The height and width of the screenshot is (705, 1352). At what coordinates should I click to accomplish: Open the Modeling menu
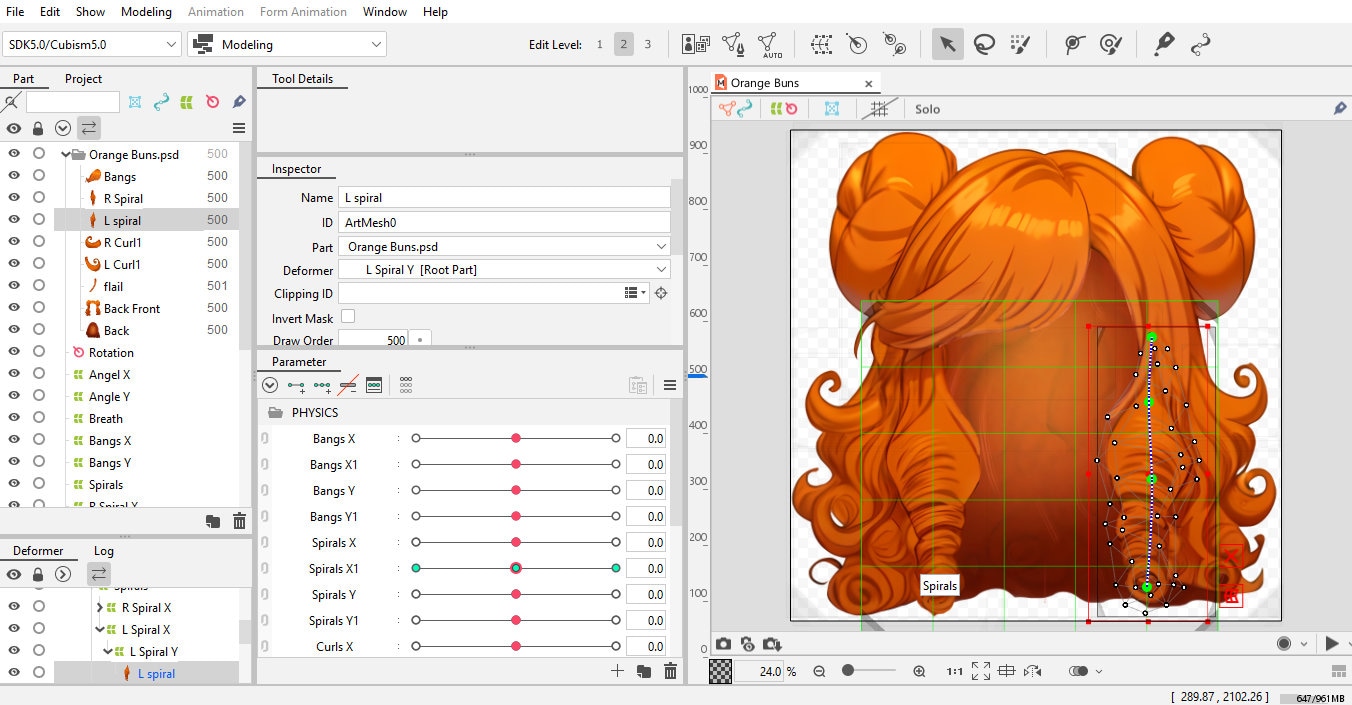point(146,12)
